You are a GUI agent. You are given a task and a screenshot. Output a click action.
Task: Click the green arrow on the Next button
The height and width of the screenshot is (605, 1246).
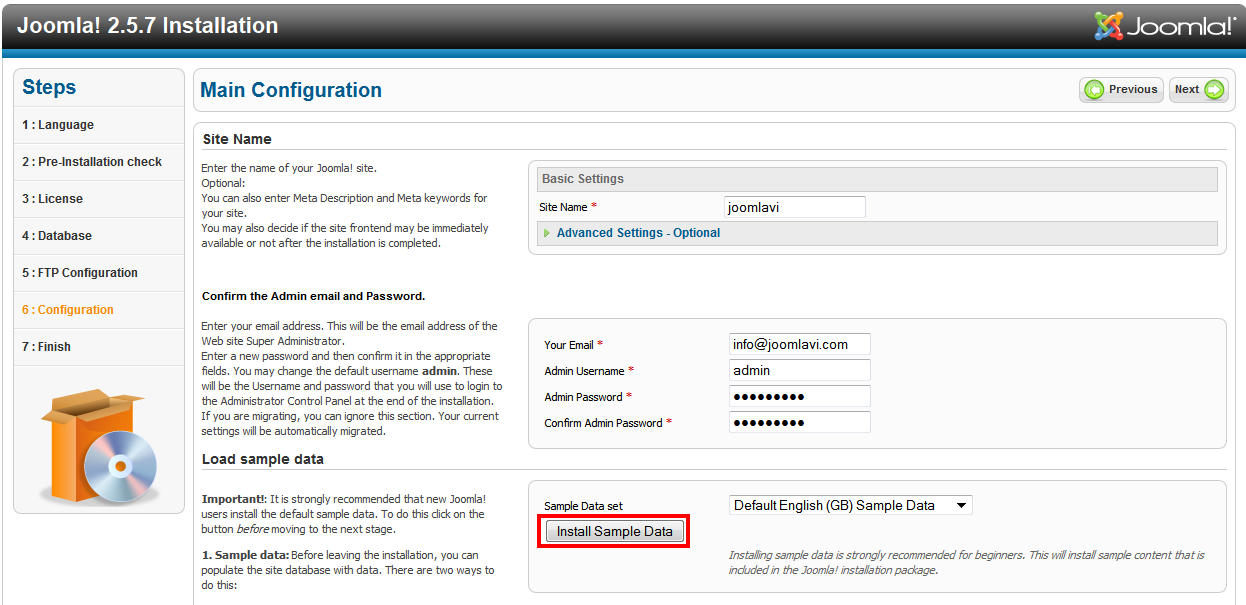click(x=1214, y=90)
